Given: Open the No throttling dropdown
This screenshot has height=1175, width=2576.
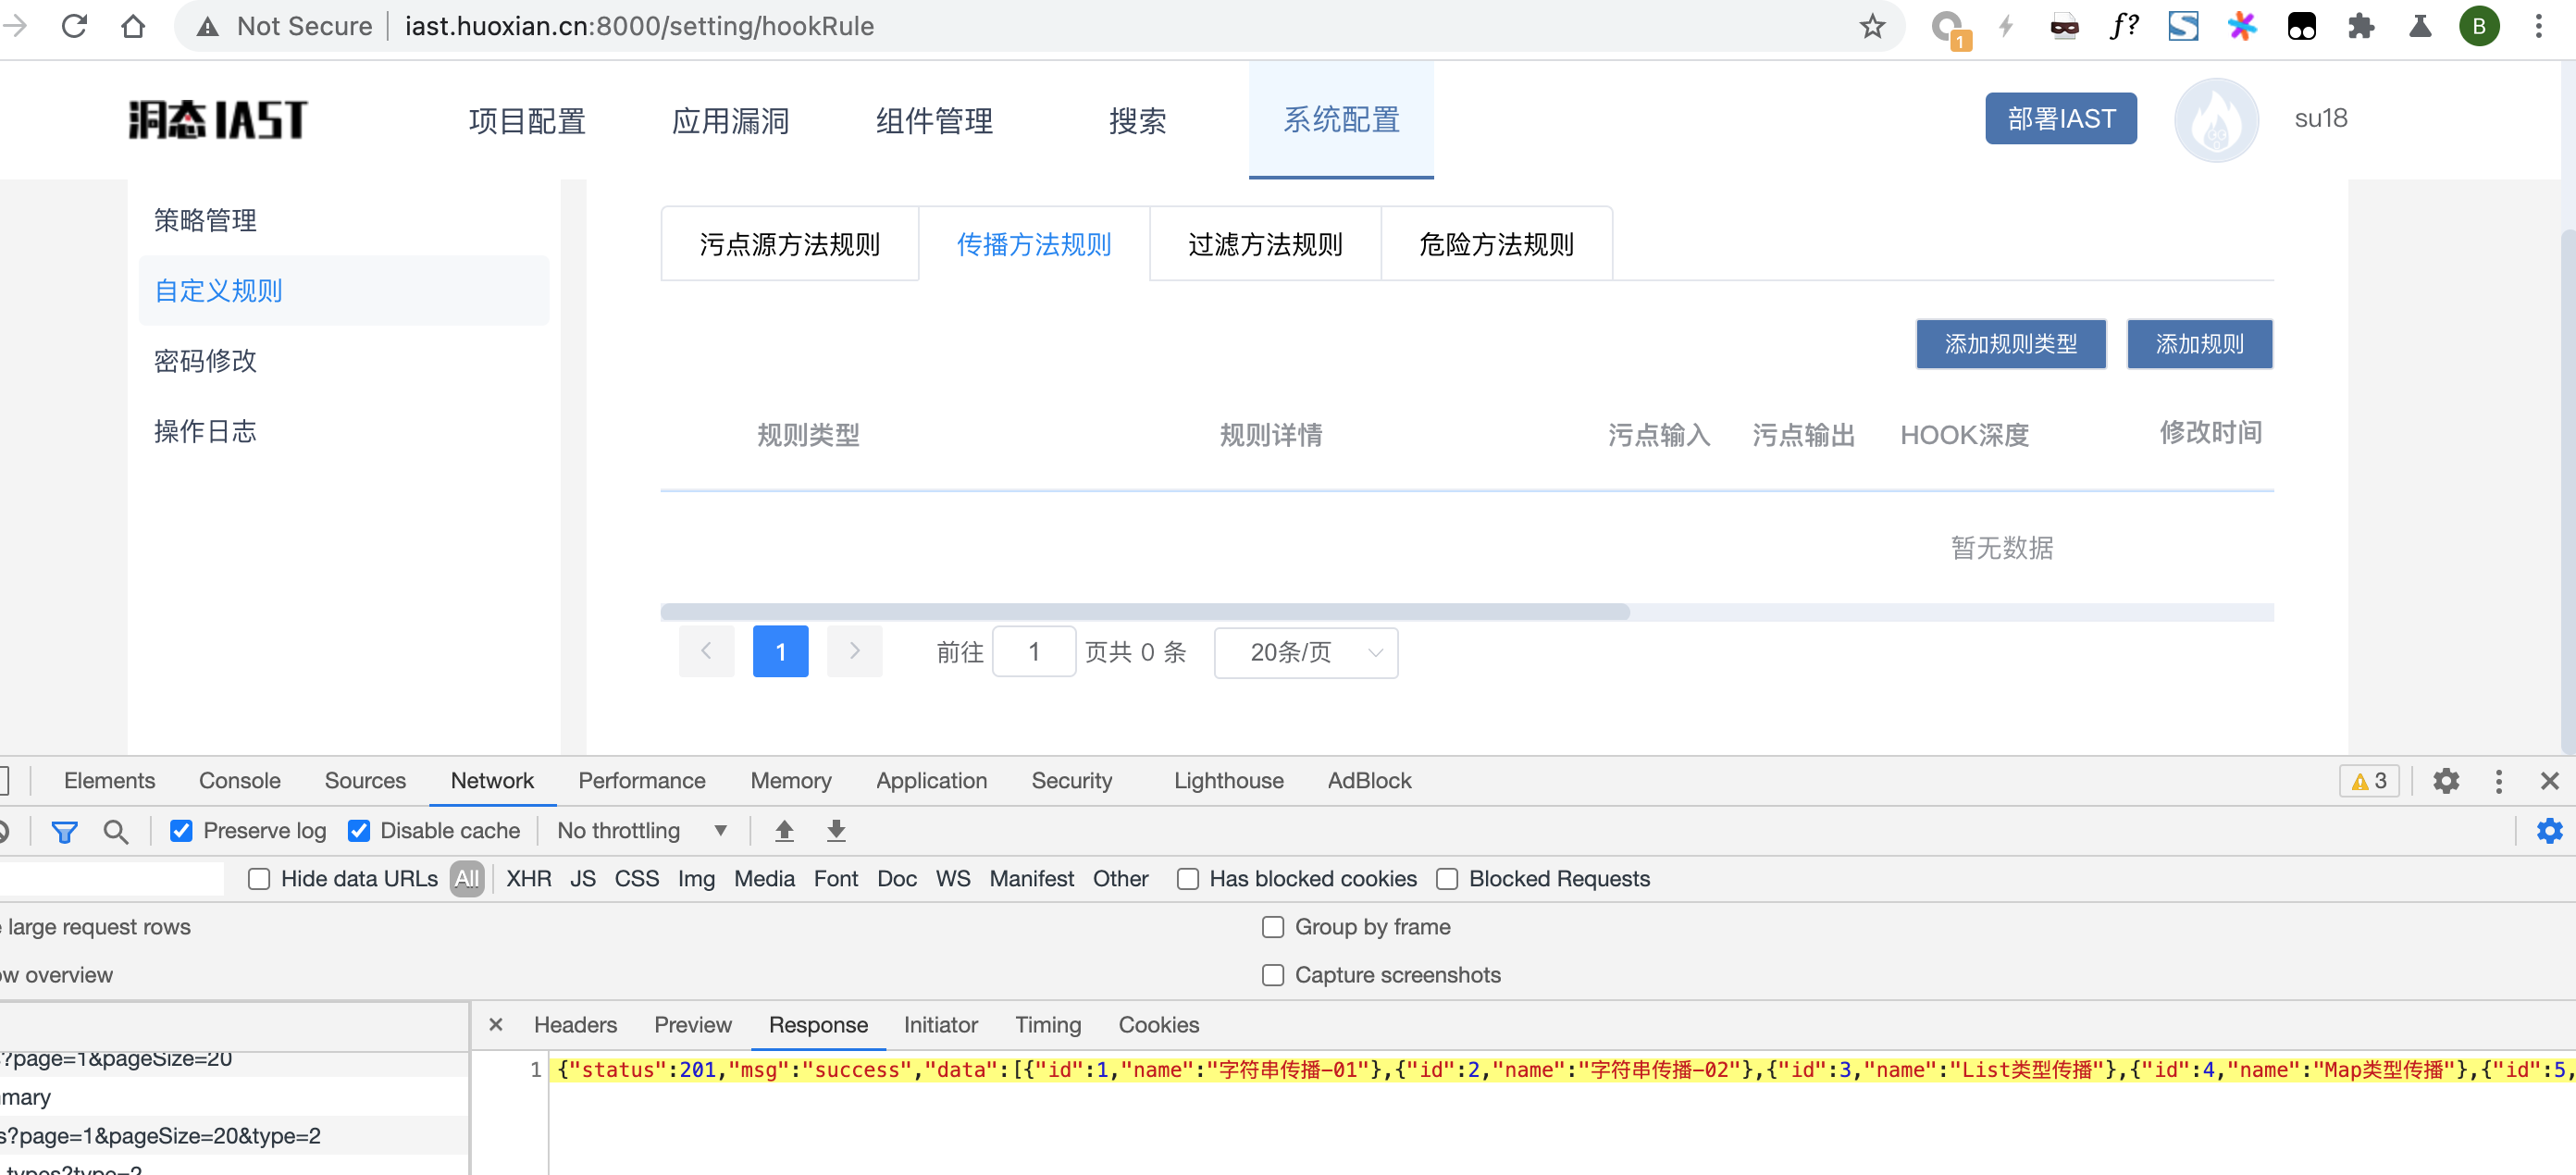Looking at the screenshot, I should point(642,831).
